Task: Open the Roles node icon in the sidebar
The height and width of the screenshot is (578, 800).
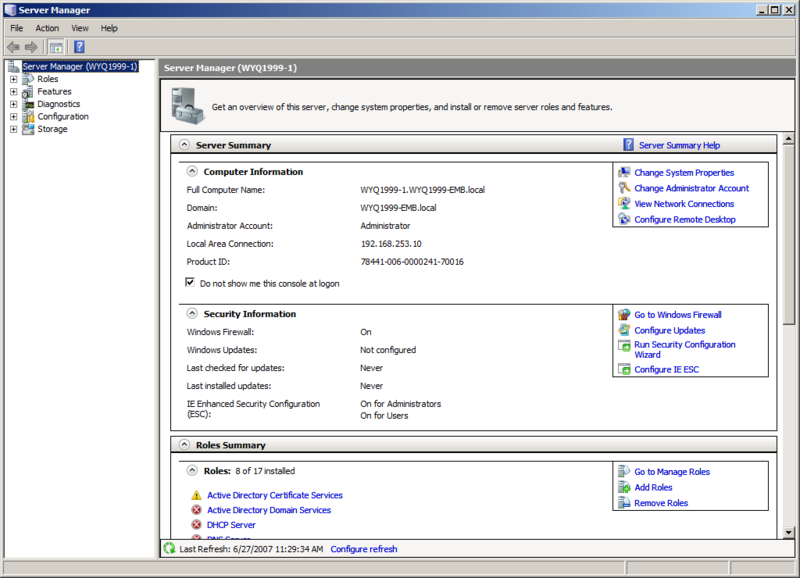Action: (x=27, y=78)
